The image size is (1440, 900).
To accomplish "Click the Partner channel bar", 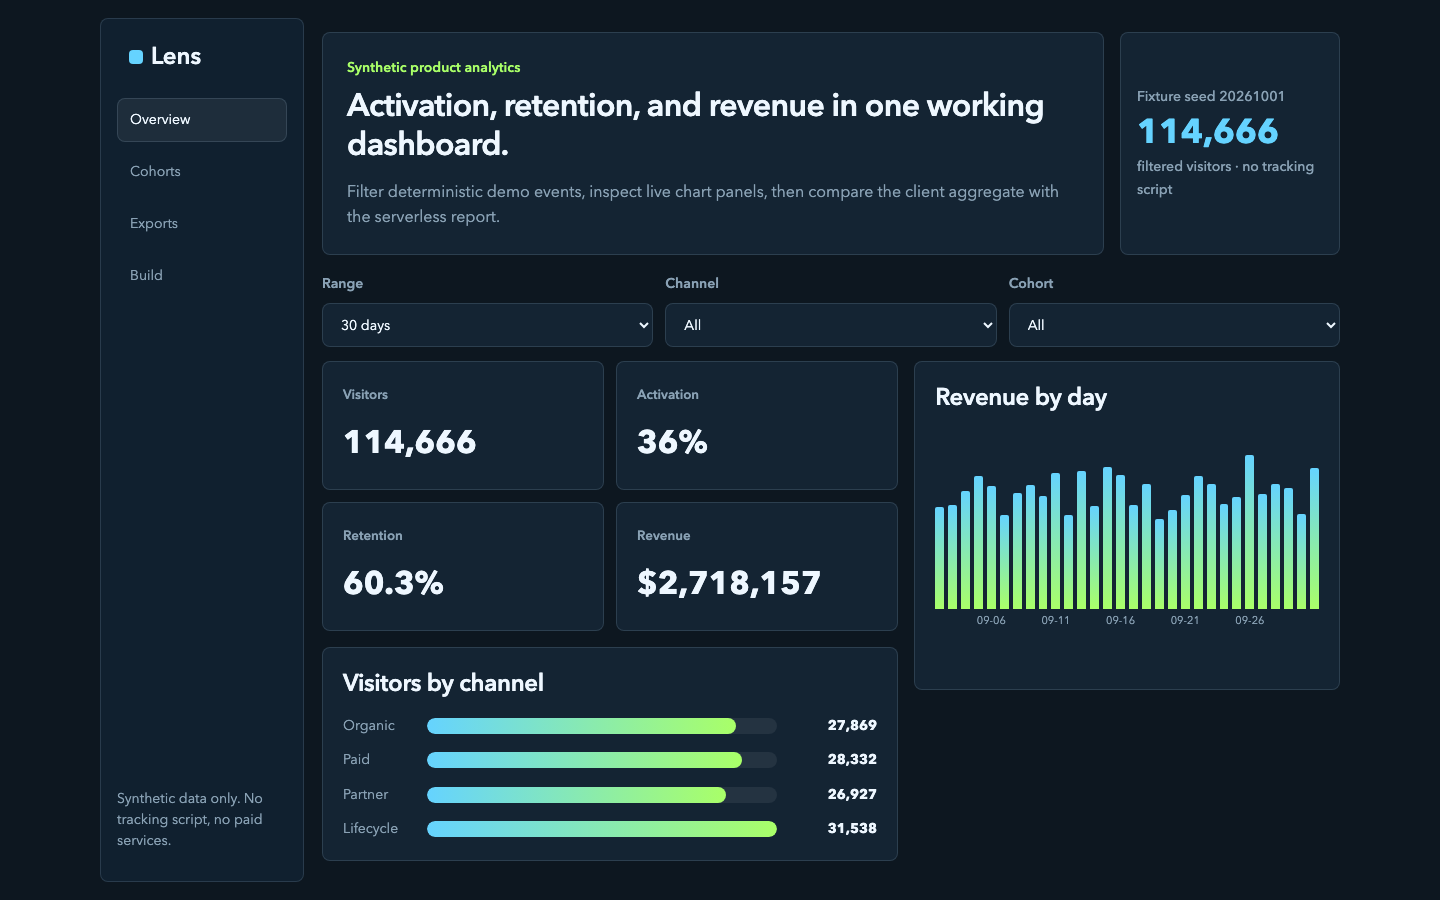I will point(602,795).
